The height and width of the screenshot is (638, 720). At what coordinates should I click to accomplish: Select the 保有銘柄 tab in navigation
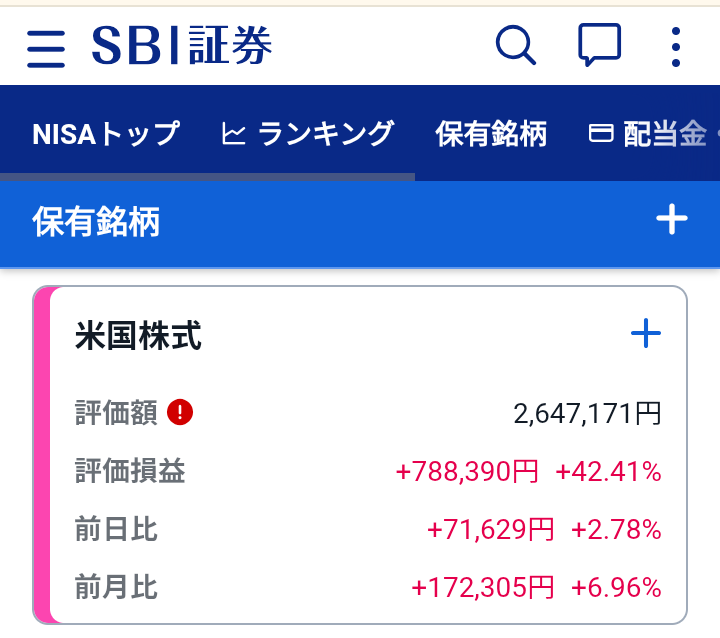tap(491, 134)
